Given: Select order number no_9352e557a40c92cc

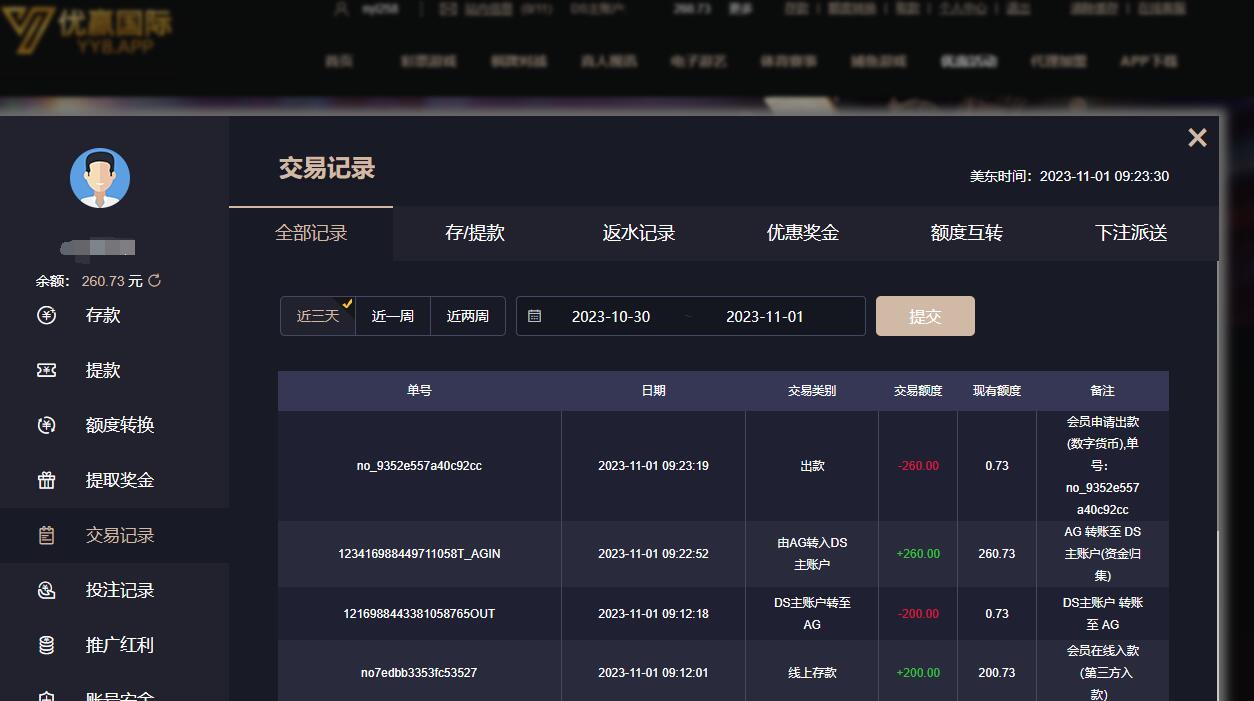Looking at the screenshot, I should (419, 466).
